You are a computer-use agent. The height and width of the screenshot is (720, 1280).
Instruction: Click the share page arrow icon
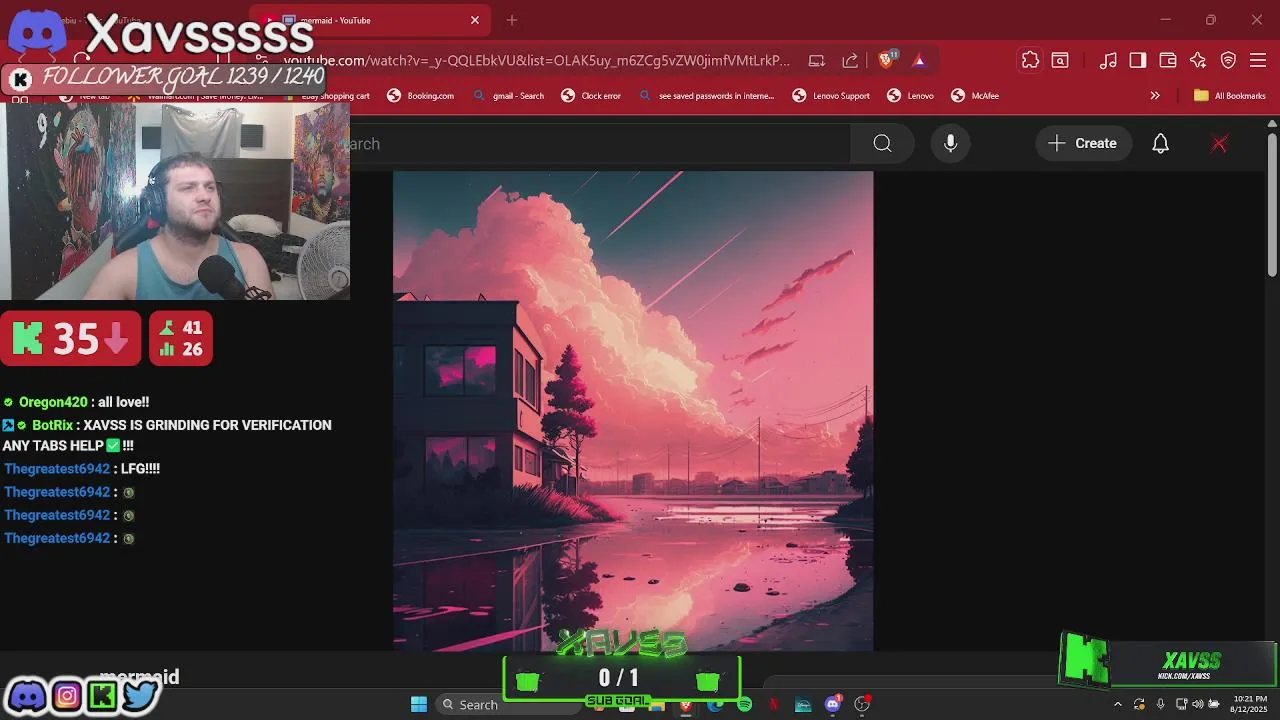850,60
